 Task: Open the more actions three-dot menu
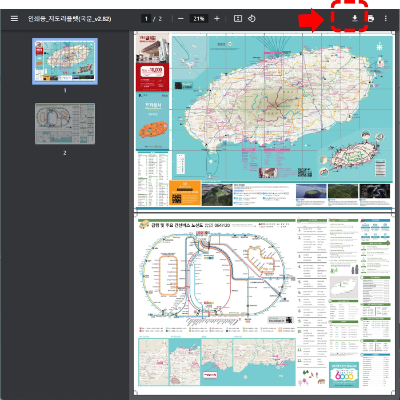tap(386, 19)
